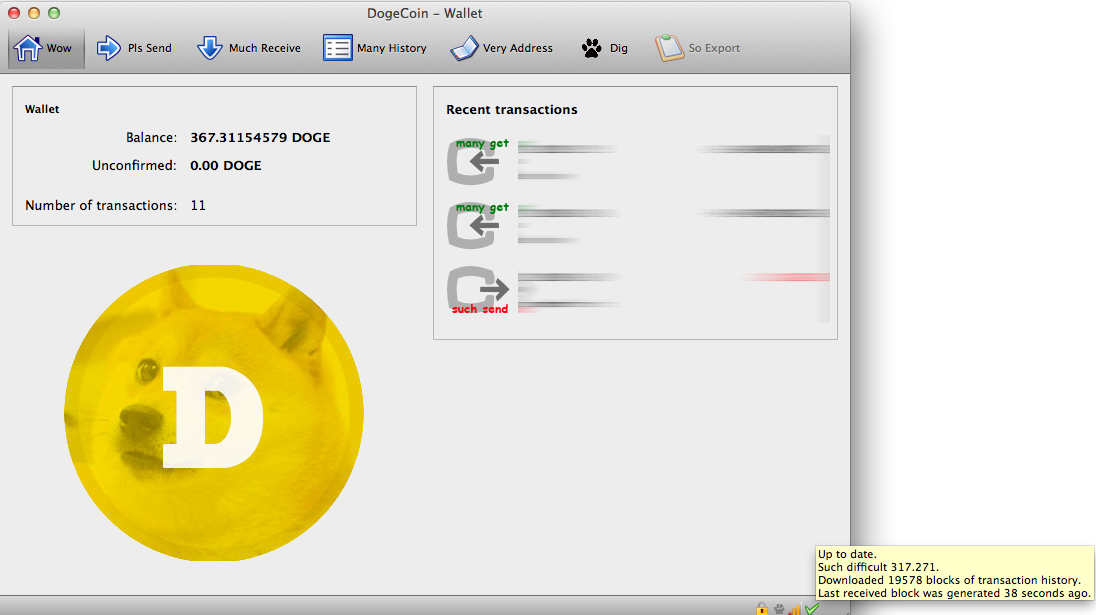Click the number of transactions value 11
Image resolution: width=1096 pixels, height=615 pixels.
pyautogui.click(x=198, y=205)
